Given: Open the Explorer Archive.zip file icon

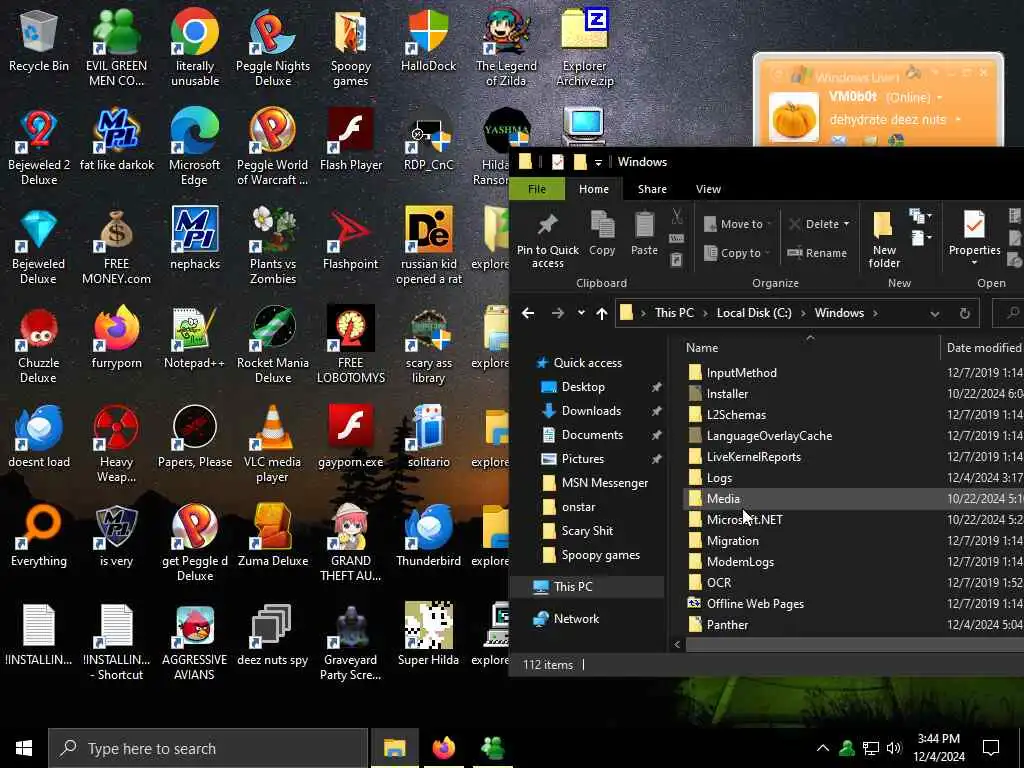Looking at the screenshot, I should pos(584,49).
